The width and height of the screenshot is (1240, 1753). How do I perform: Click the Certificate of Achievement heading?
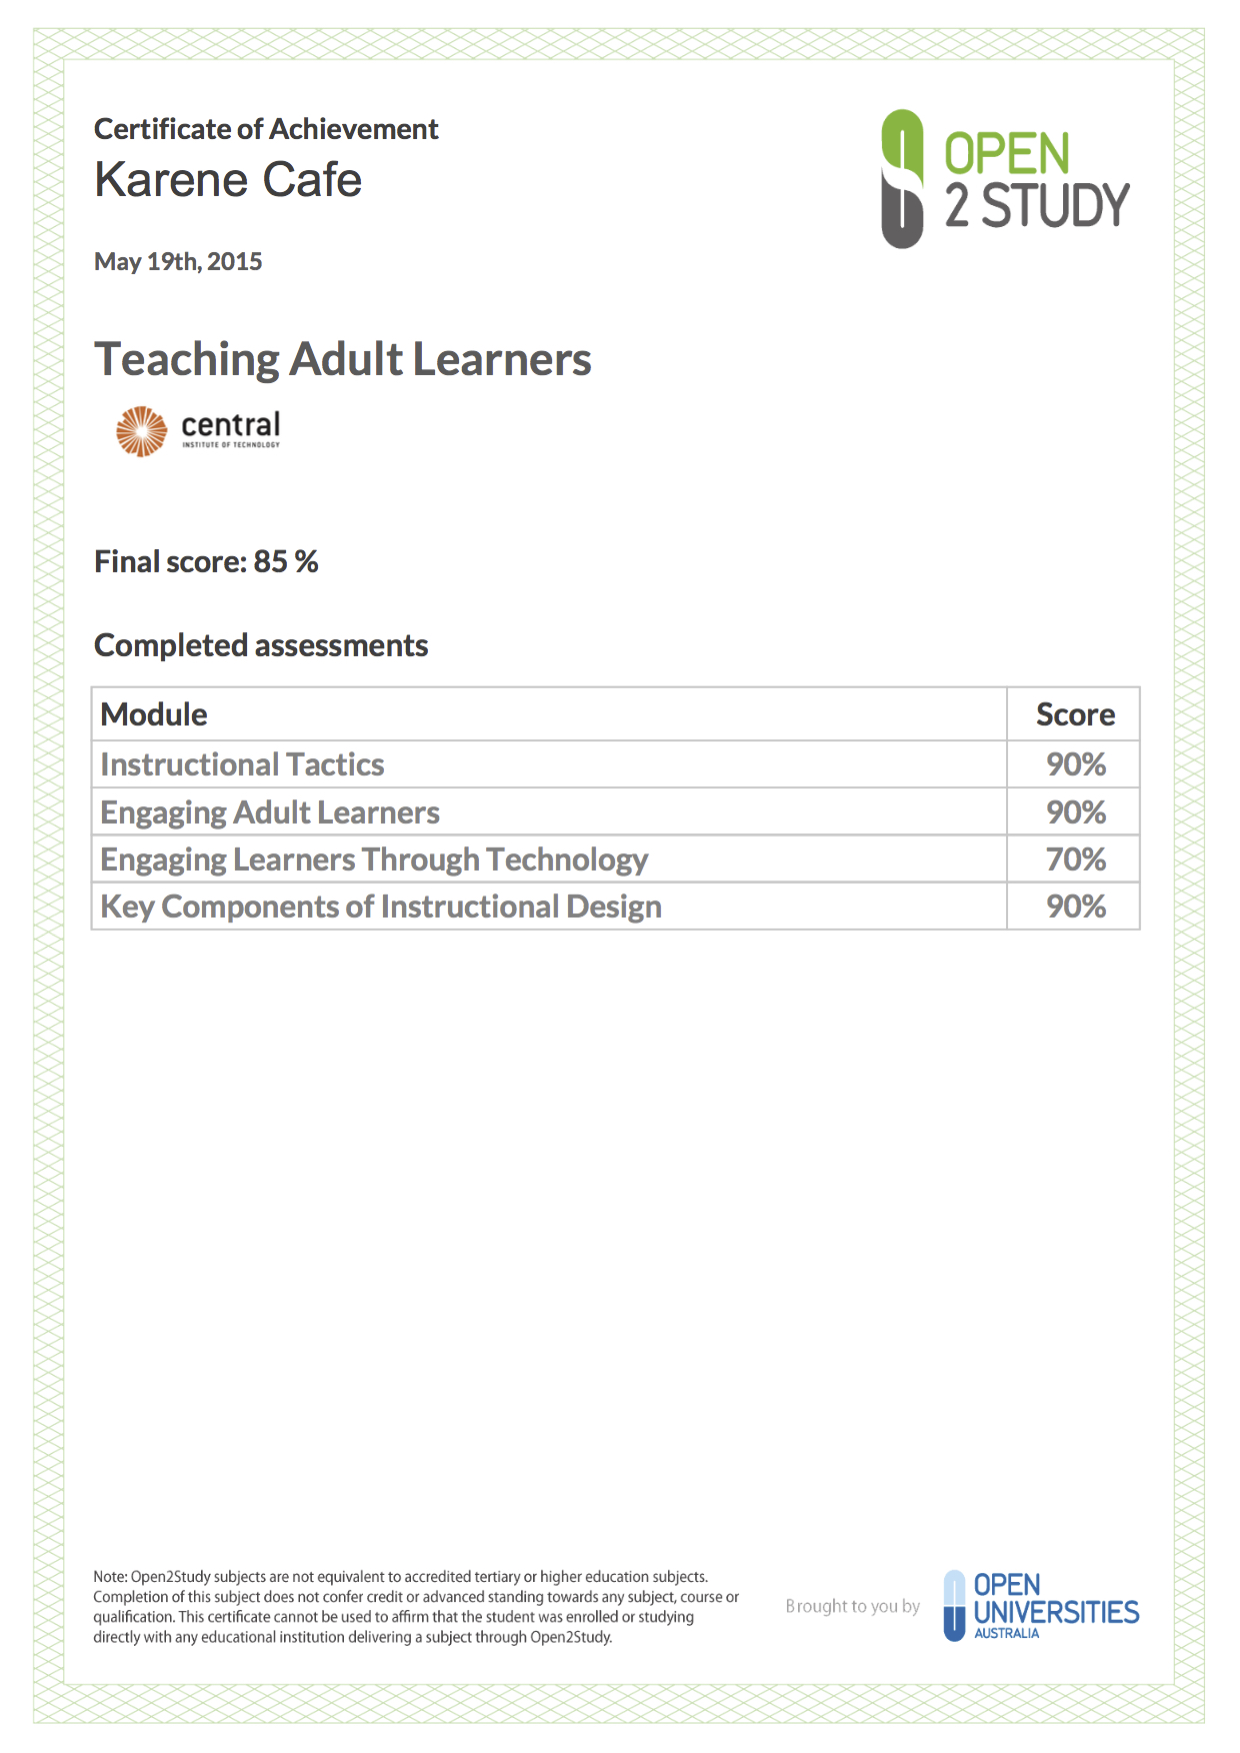(x=266, y=129)
